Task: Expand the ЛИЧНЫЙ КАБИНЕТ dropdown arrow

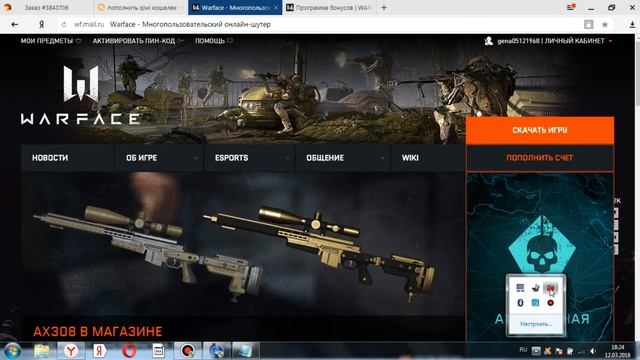Action: pyautogui.click(x=610, y=41)
